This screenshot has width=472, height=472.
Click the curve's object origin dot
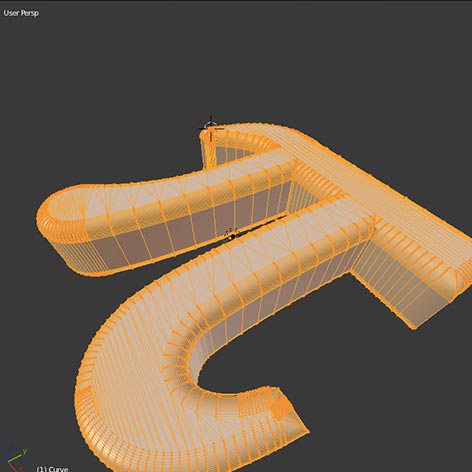(x=231, y=237)
